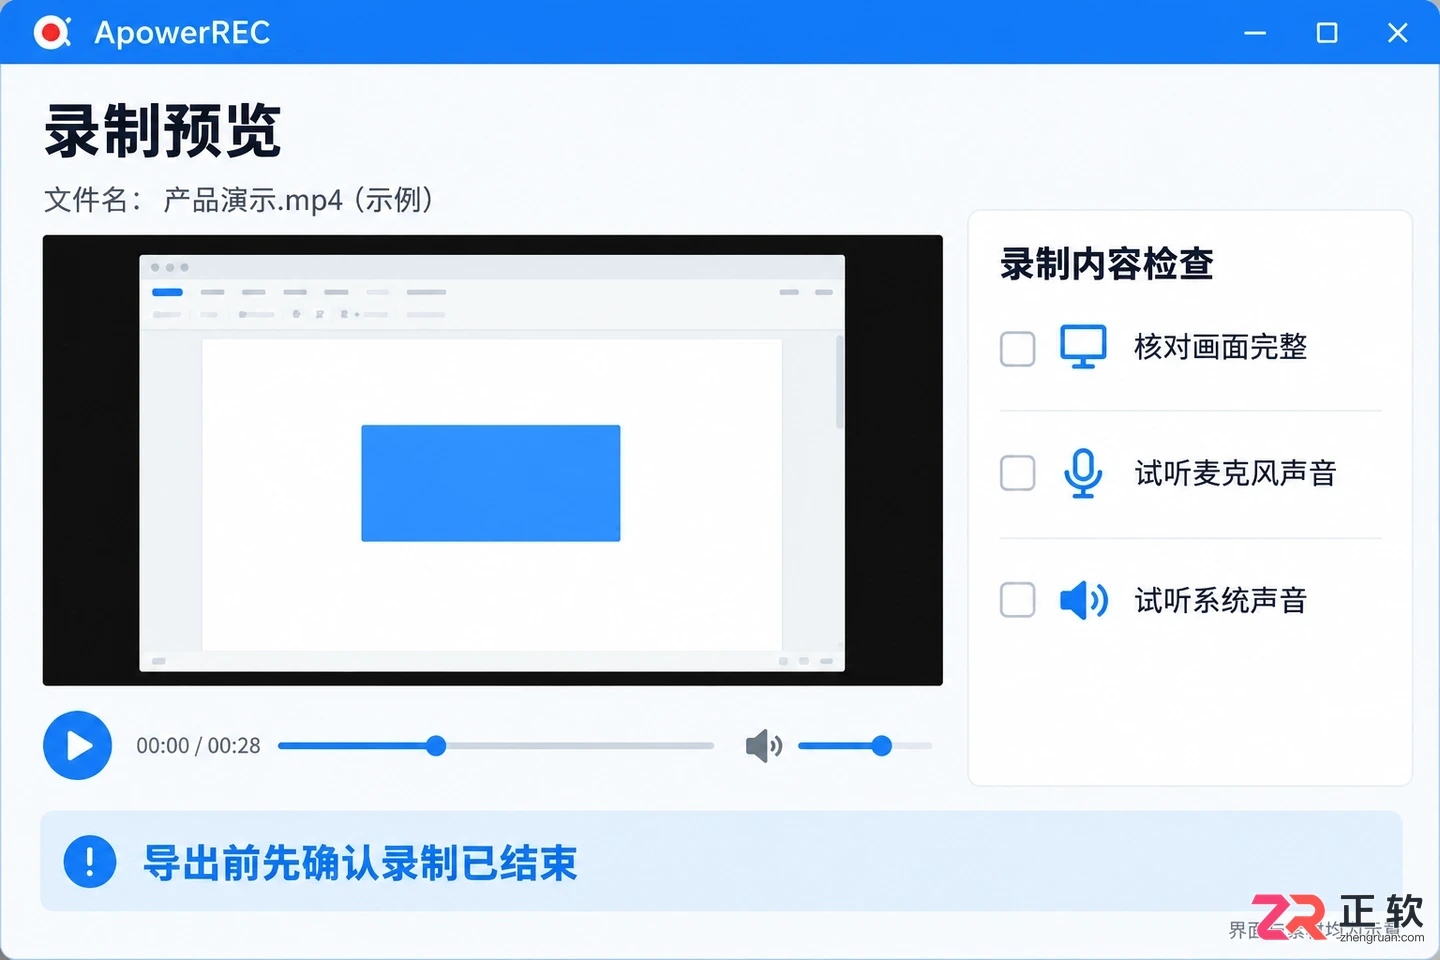Click the monitor screen icon
This screenshot has height=960, width=1440.
[1083, 347]
